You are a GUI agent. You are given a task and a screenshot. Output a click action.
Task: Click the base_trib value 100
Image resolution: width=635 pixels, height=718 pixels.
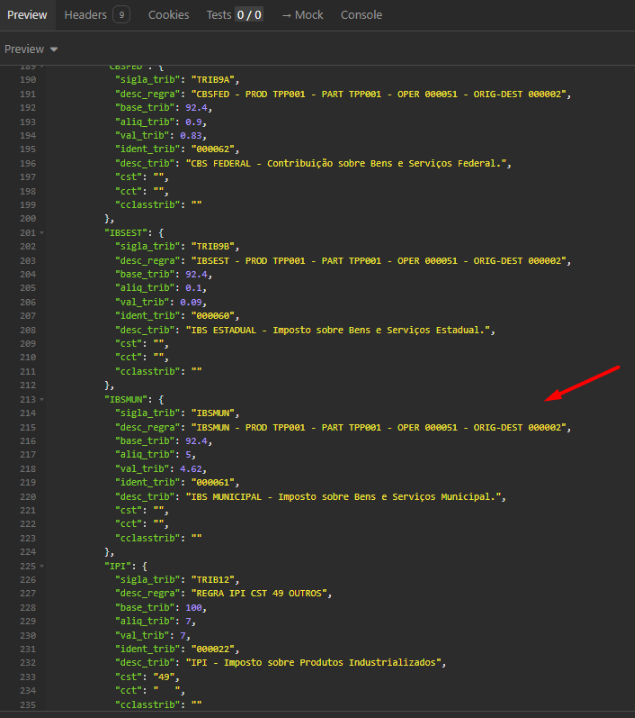click(197, 607)
